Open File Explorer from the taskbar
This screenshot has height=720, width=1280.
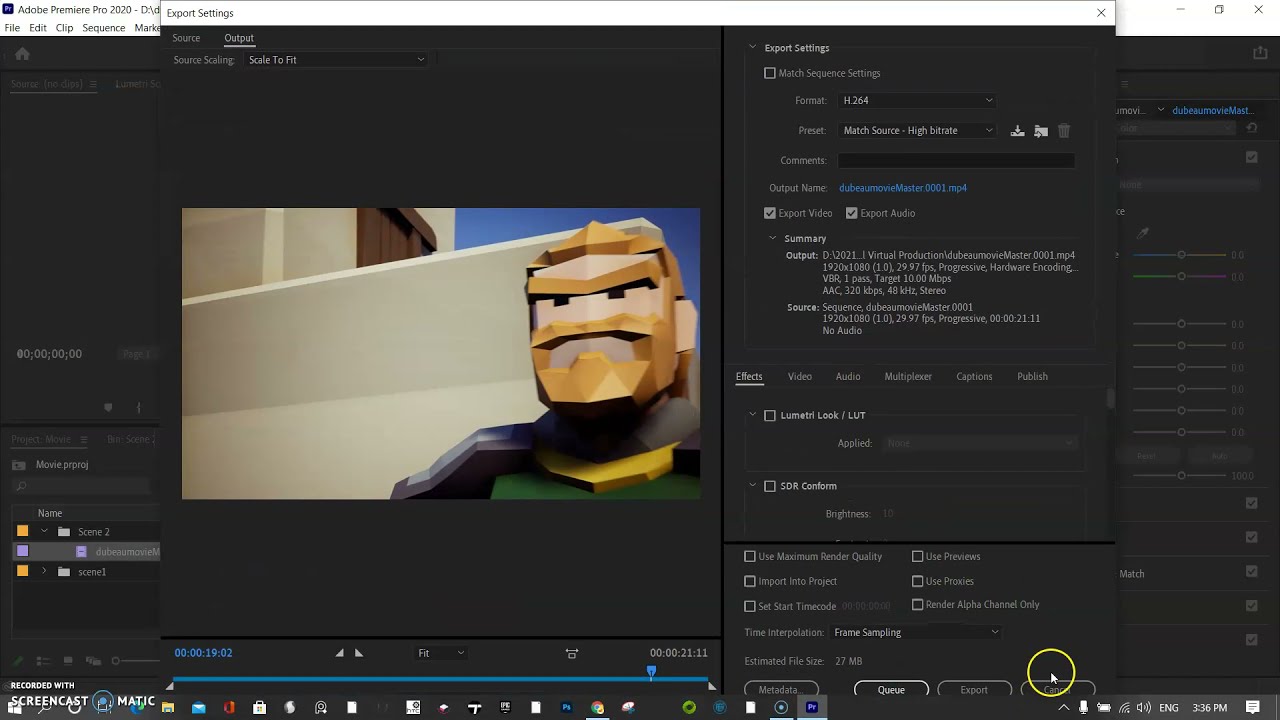coord(168,708)
